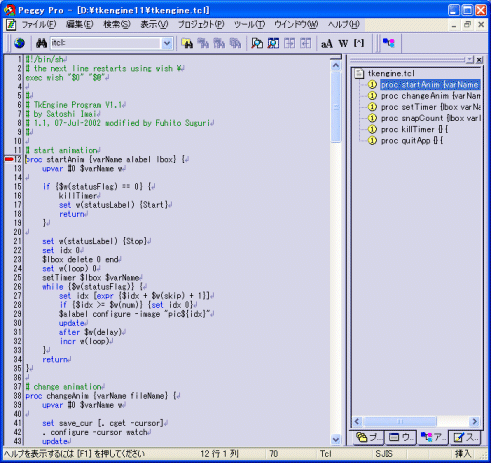The width and height of the screenshot is (491, 463).
Task: Toggle the W whole-word search option
Action: click(343, 43)
